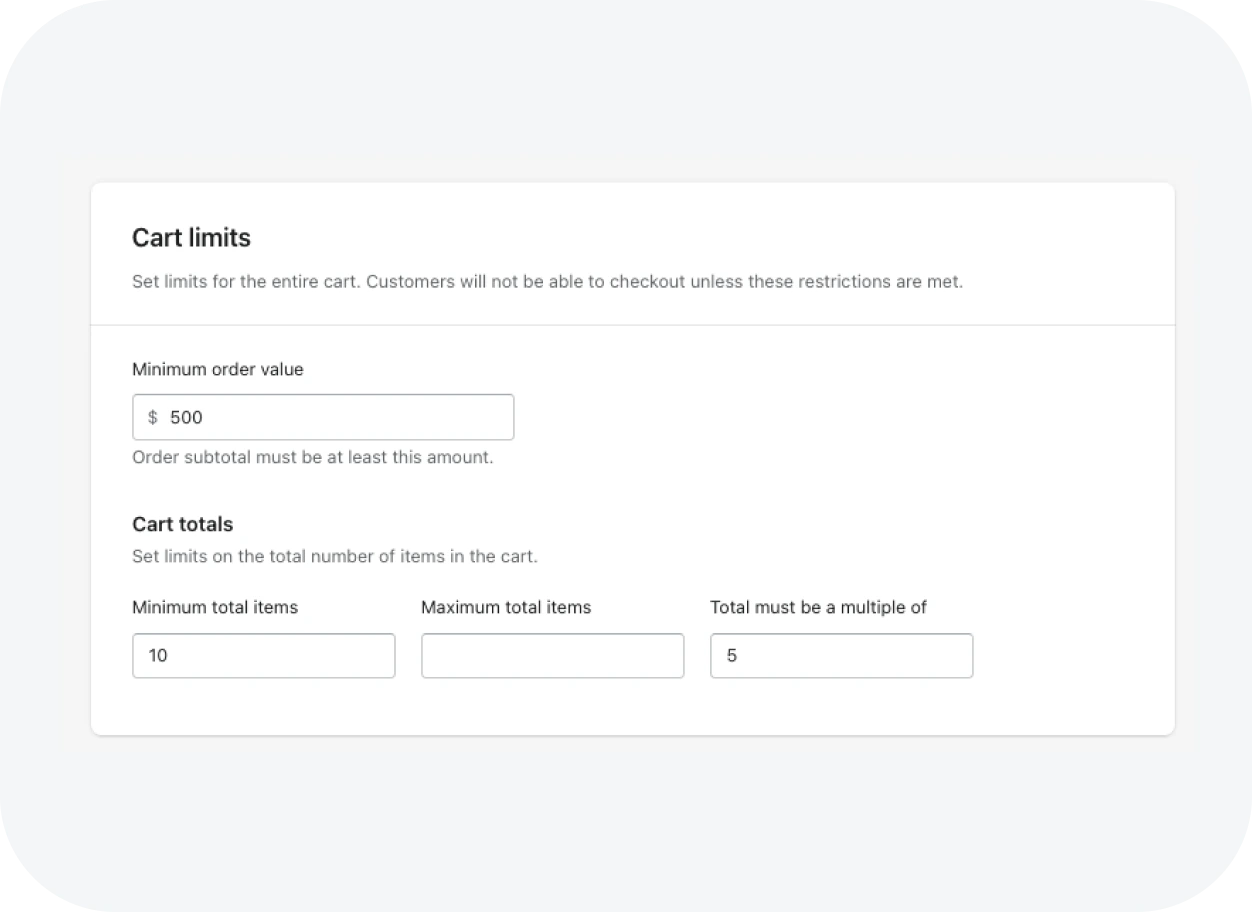
Task: Click the "Cart limits" heading
Action: pyautogui.click(x=191, y=238)
